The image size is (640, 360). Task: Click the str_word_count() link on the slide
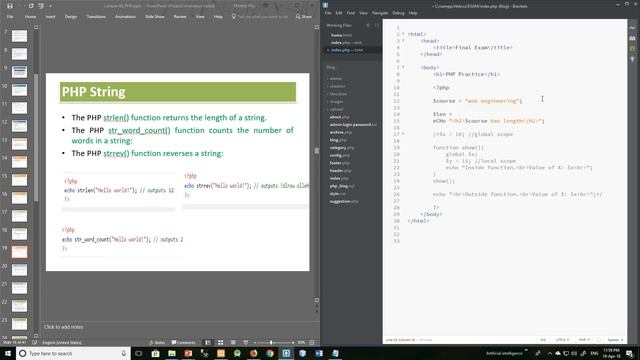(x=139, y=130)
